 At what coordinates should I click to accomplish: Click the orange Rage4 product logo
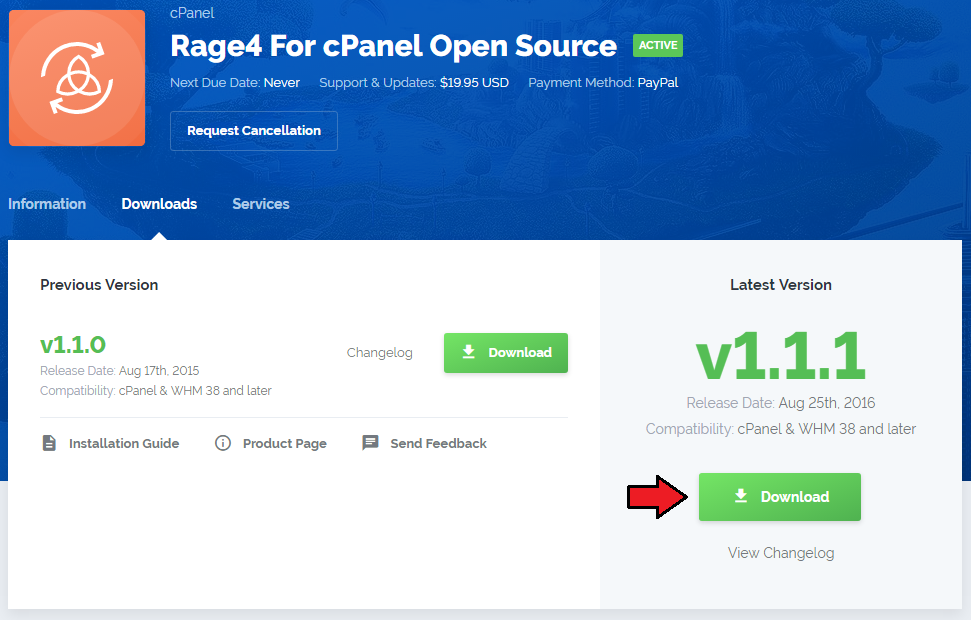tap(77, 78)
